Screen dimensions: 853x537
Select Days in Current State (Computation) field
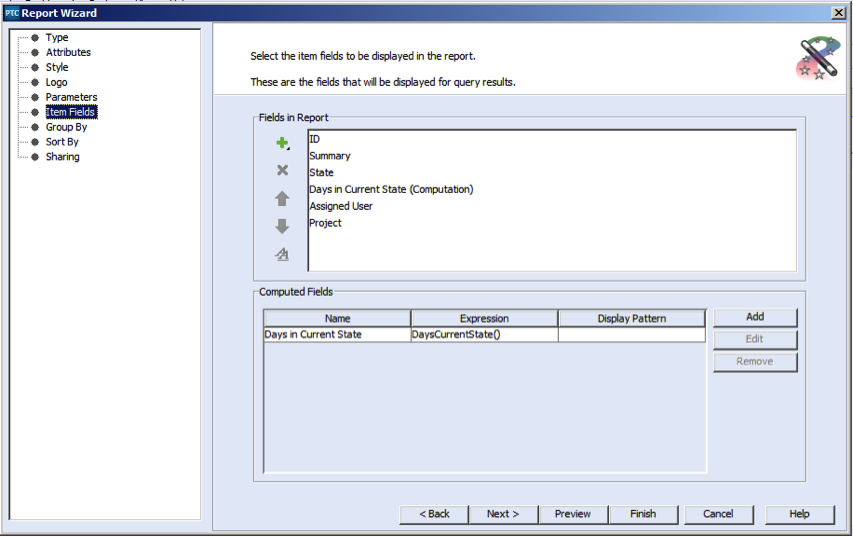click(x=552, y=189)
